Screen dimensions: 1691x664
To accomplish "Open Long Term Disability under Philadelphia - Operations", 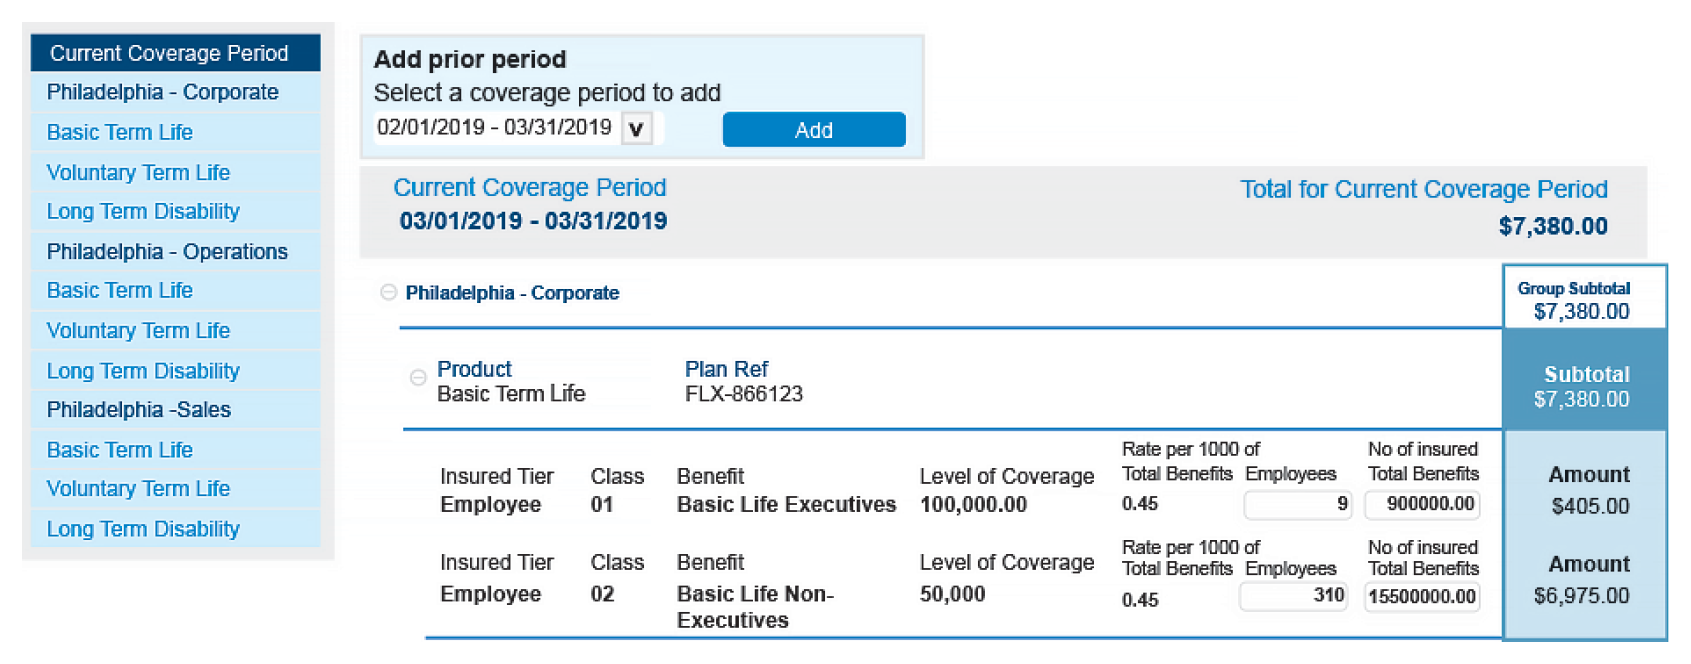I will [143, 371].
